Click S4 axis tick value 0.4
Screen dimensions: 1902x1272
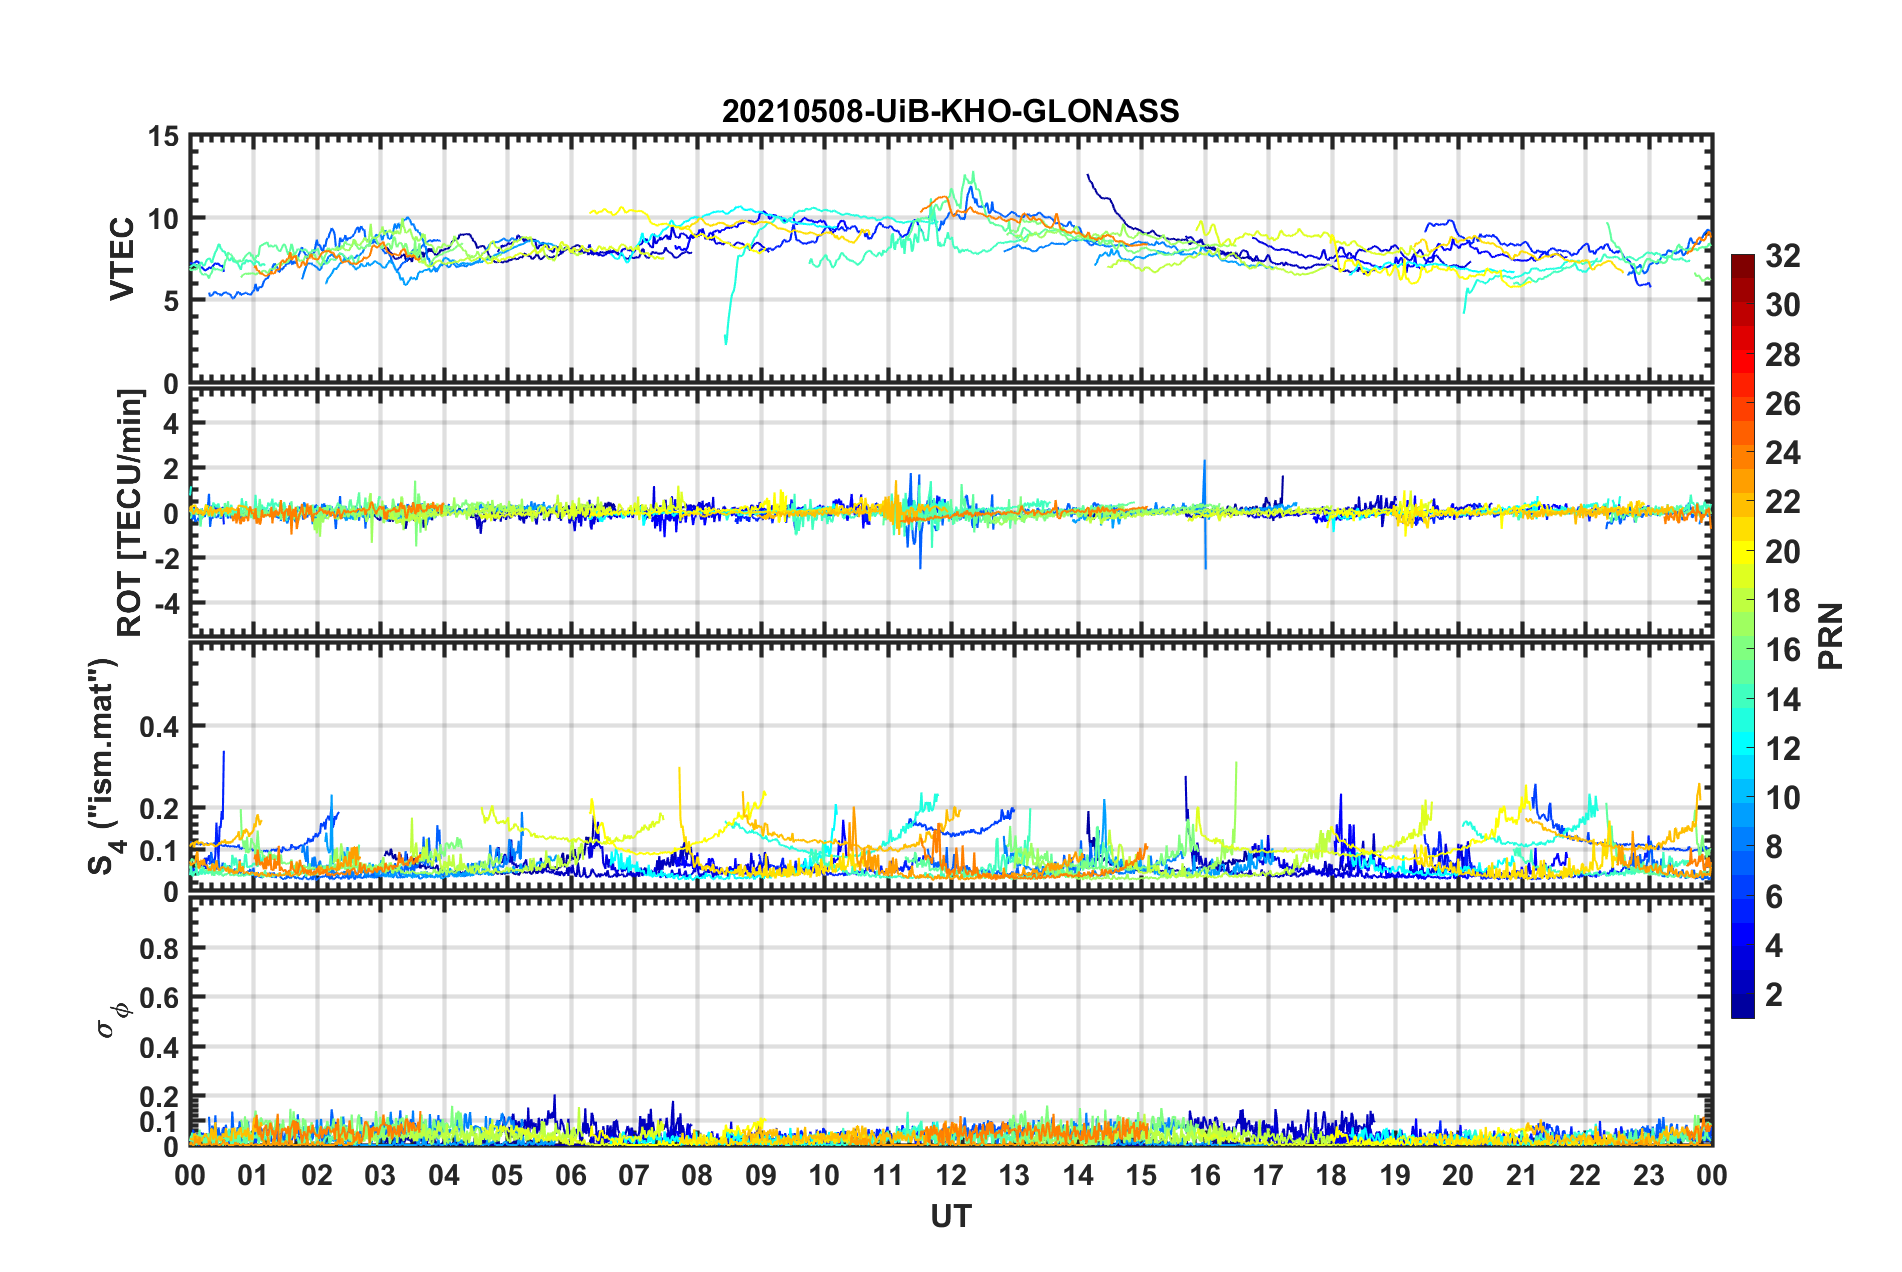click(160, 726)
